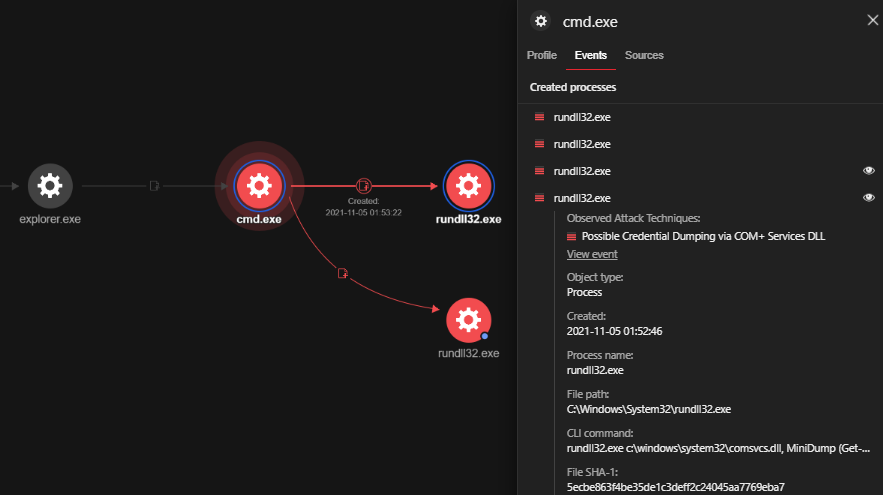Toggle eye icon on expanded rundll32.exe entry
The height and width of the screenshot is (495, 883).
point(868,198)
